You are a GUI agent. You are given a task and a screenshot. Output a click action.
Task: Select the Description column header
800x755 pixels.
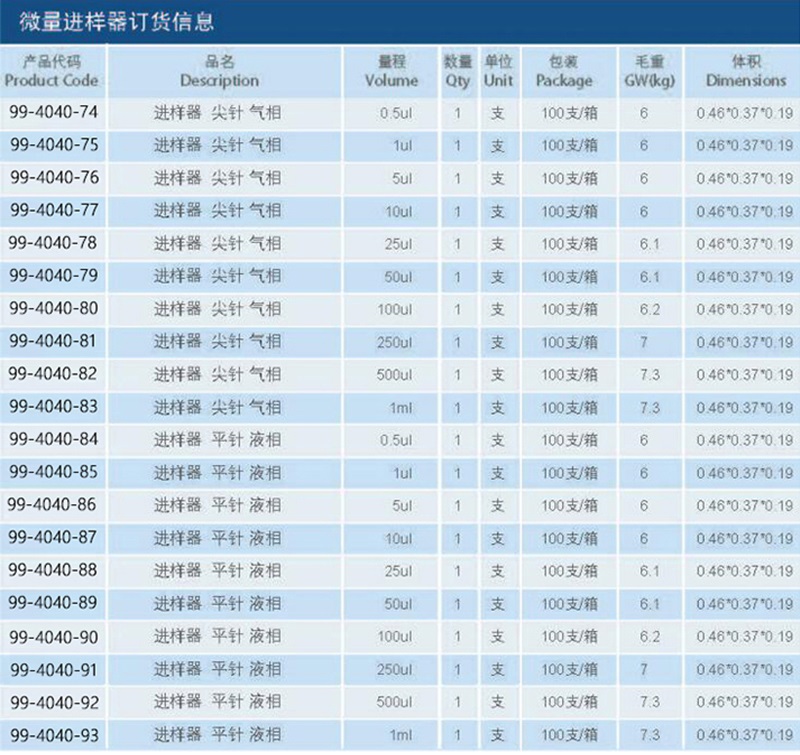[x=218, y=71]
